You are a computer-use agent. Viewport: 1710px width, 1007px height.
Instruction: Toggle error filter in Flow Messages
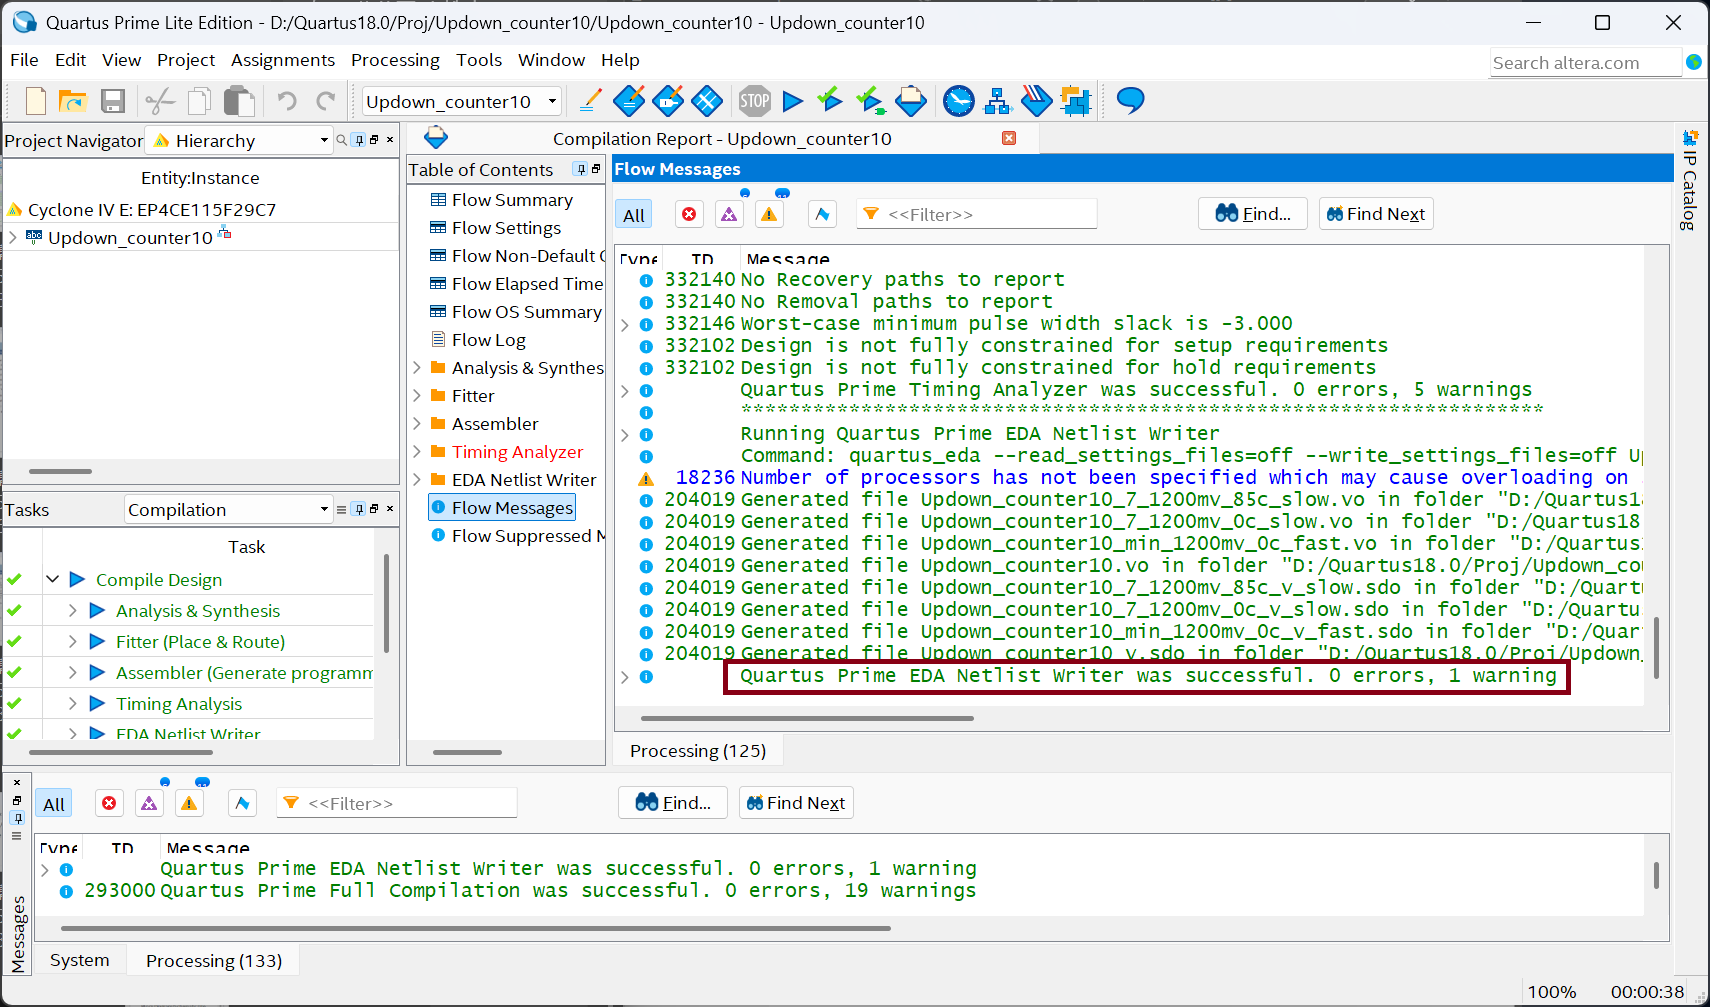pyautogui.click(x=689, y=214)
